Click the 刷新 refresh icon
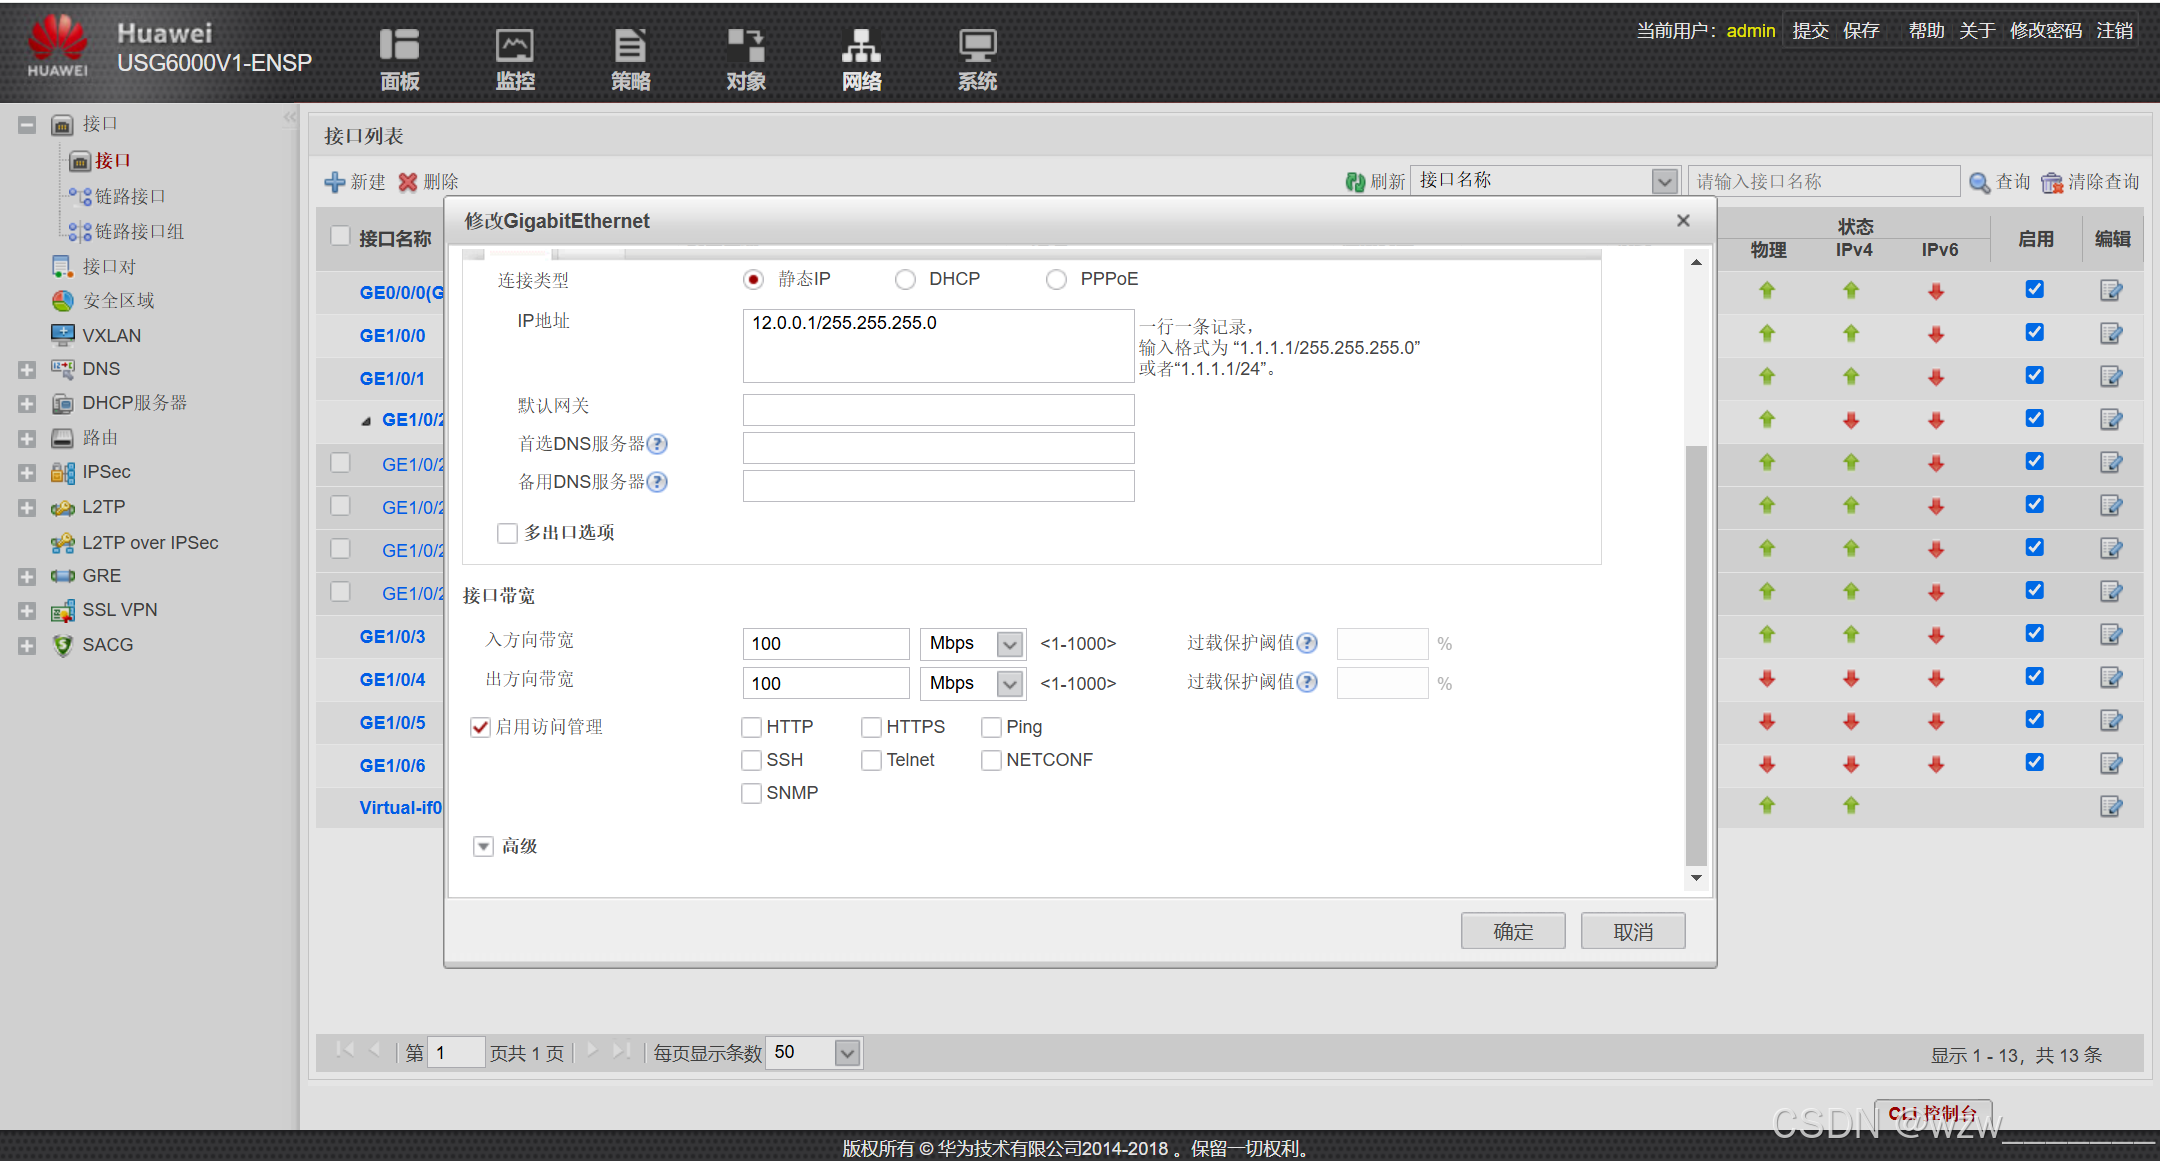 (x=1356, y=182)
